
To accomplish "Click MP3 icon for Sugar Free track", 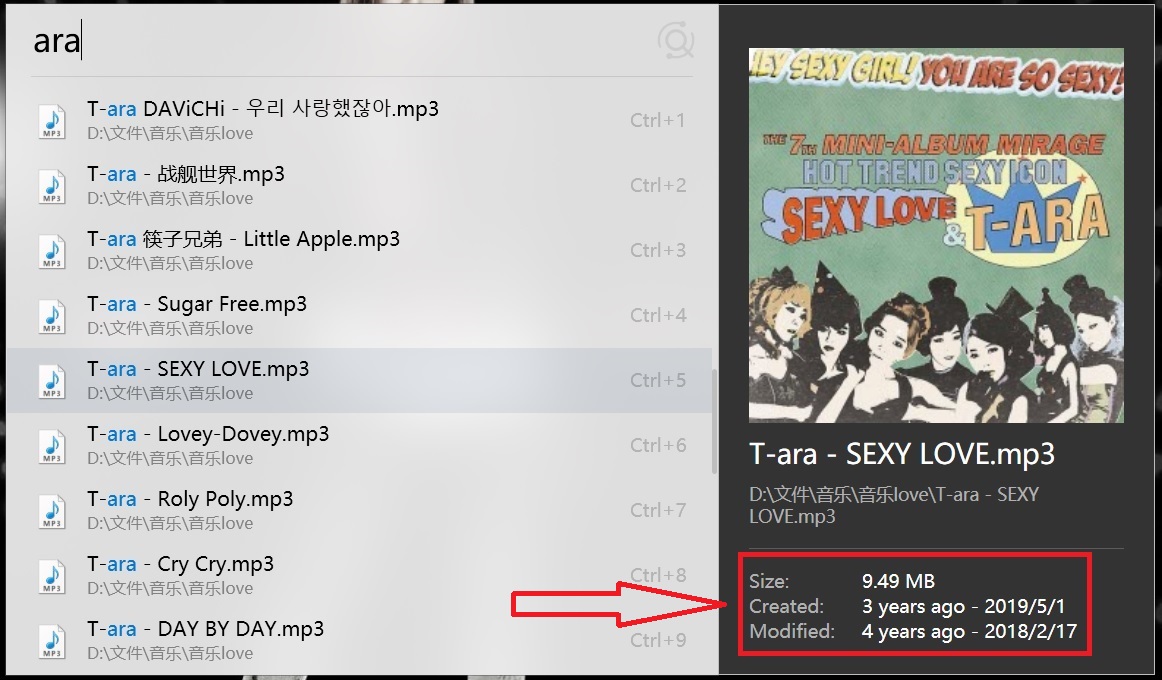I will [x=52, y=316].
